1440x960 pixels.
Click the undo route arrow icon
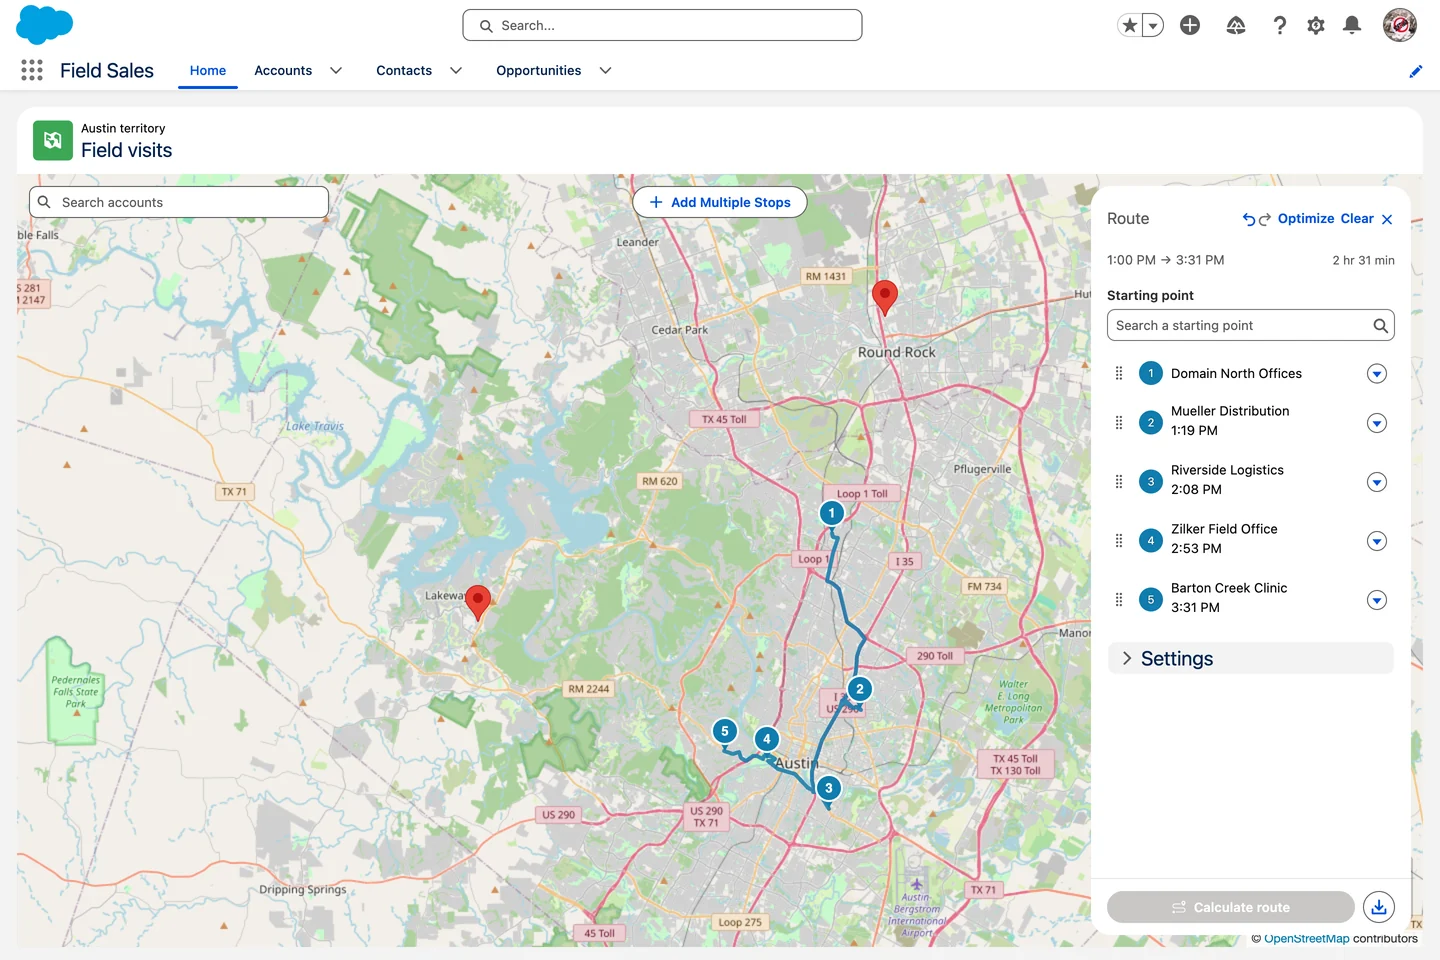1249,219
